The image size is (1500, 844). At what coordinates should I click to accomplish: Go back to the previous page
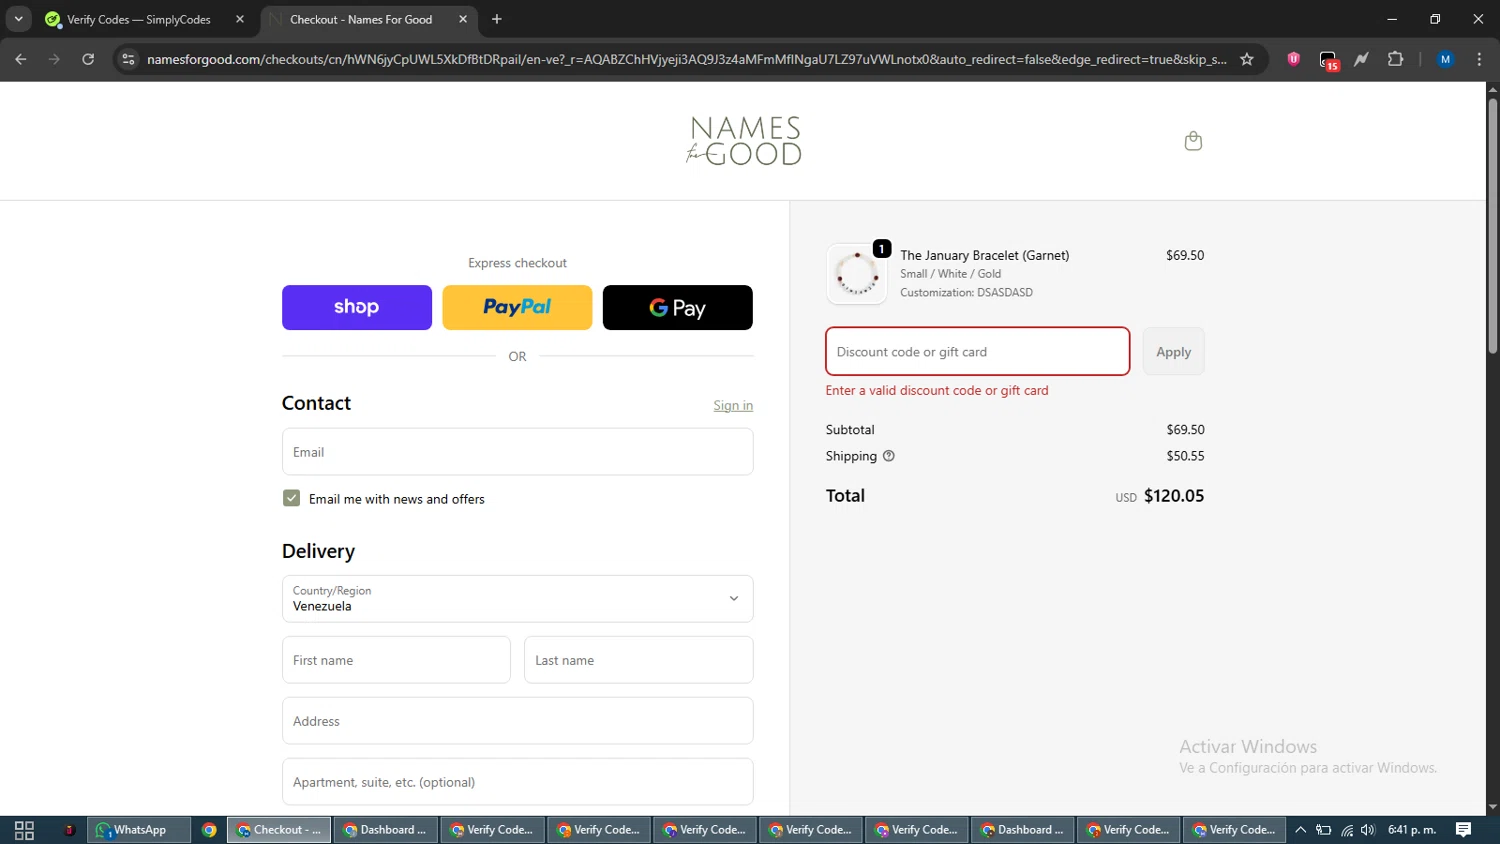pyautogui.click(x=21, y=59)
